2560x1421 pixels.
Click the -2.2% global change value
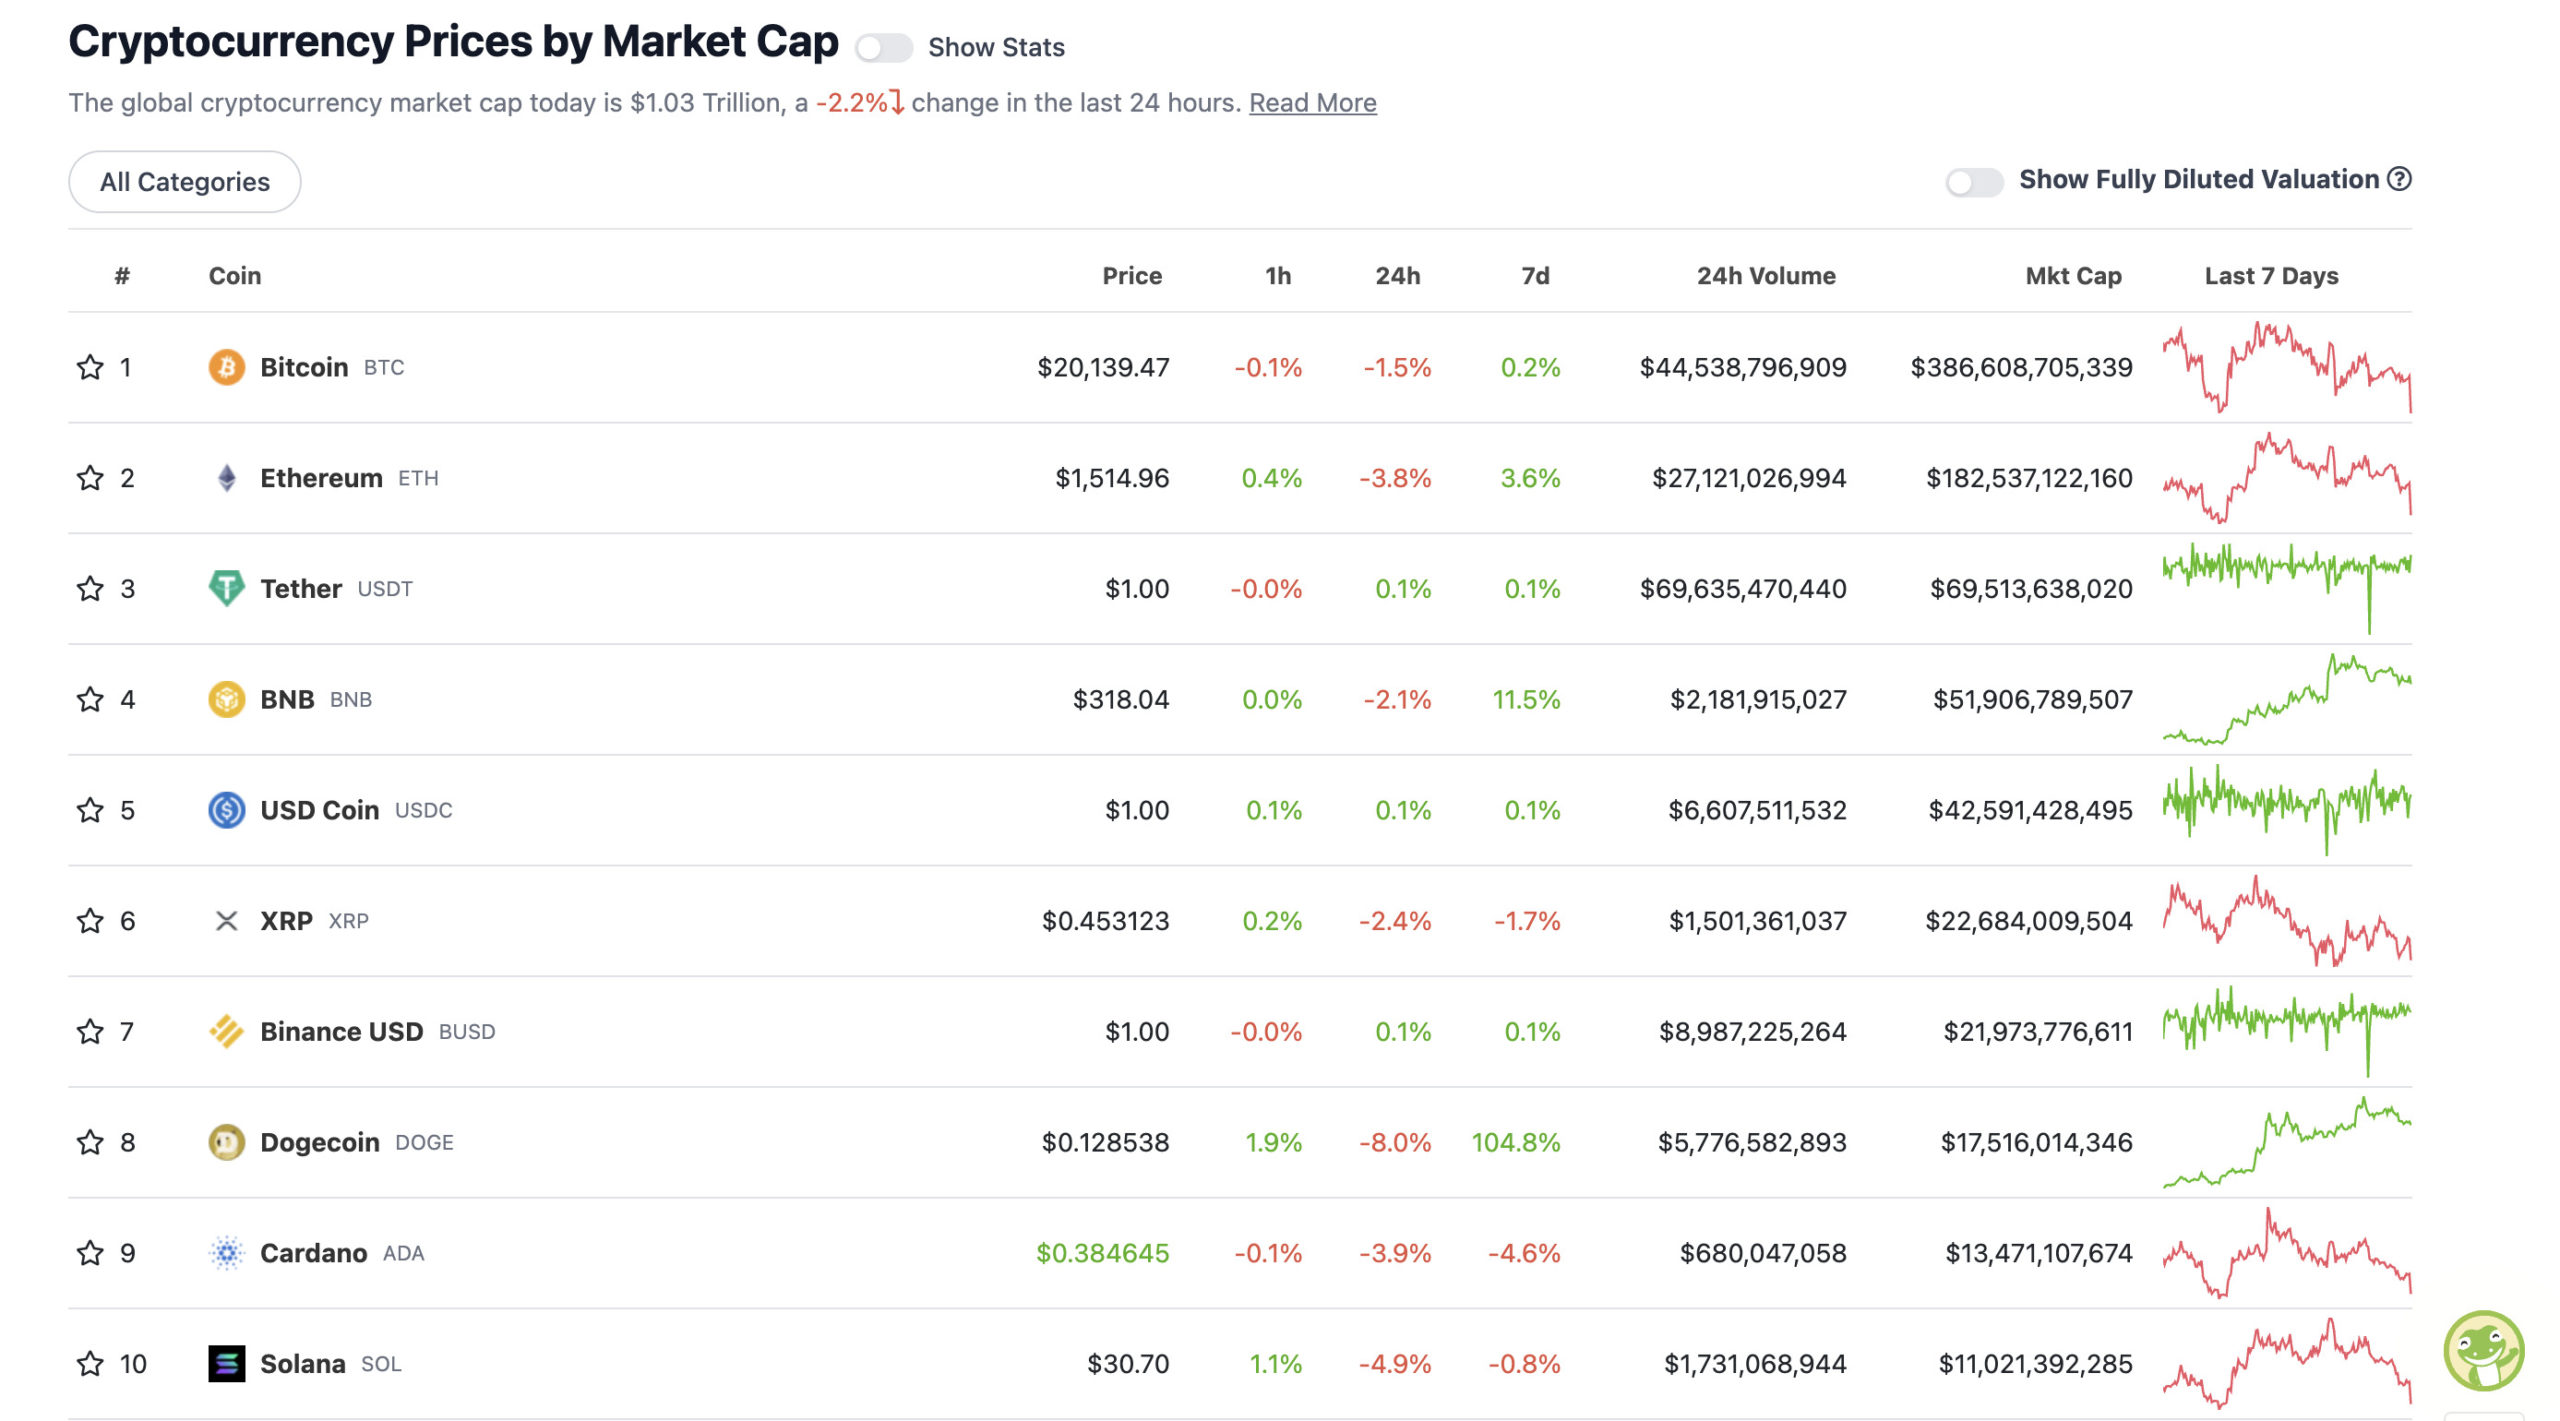pos(852,103)
